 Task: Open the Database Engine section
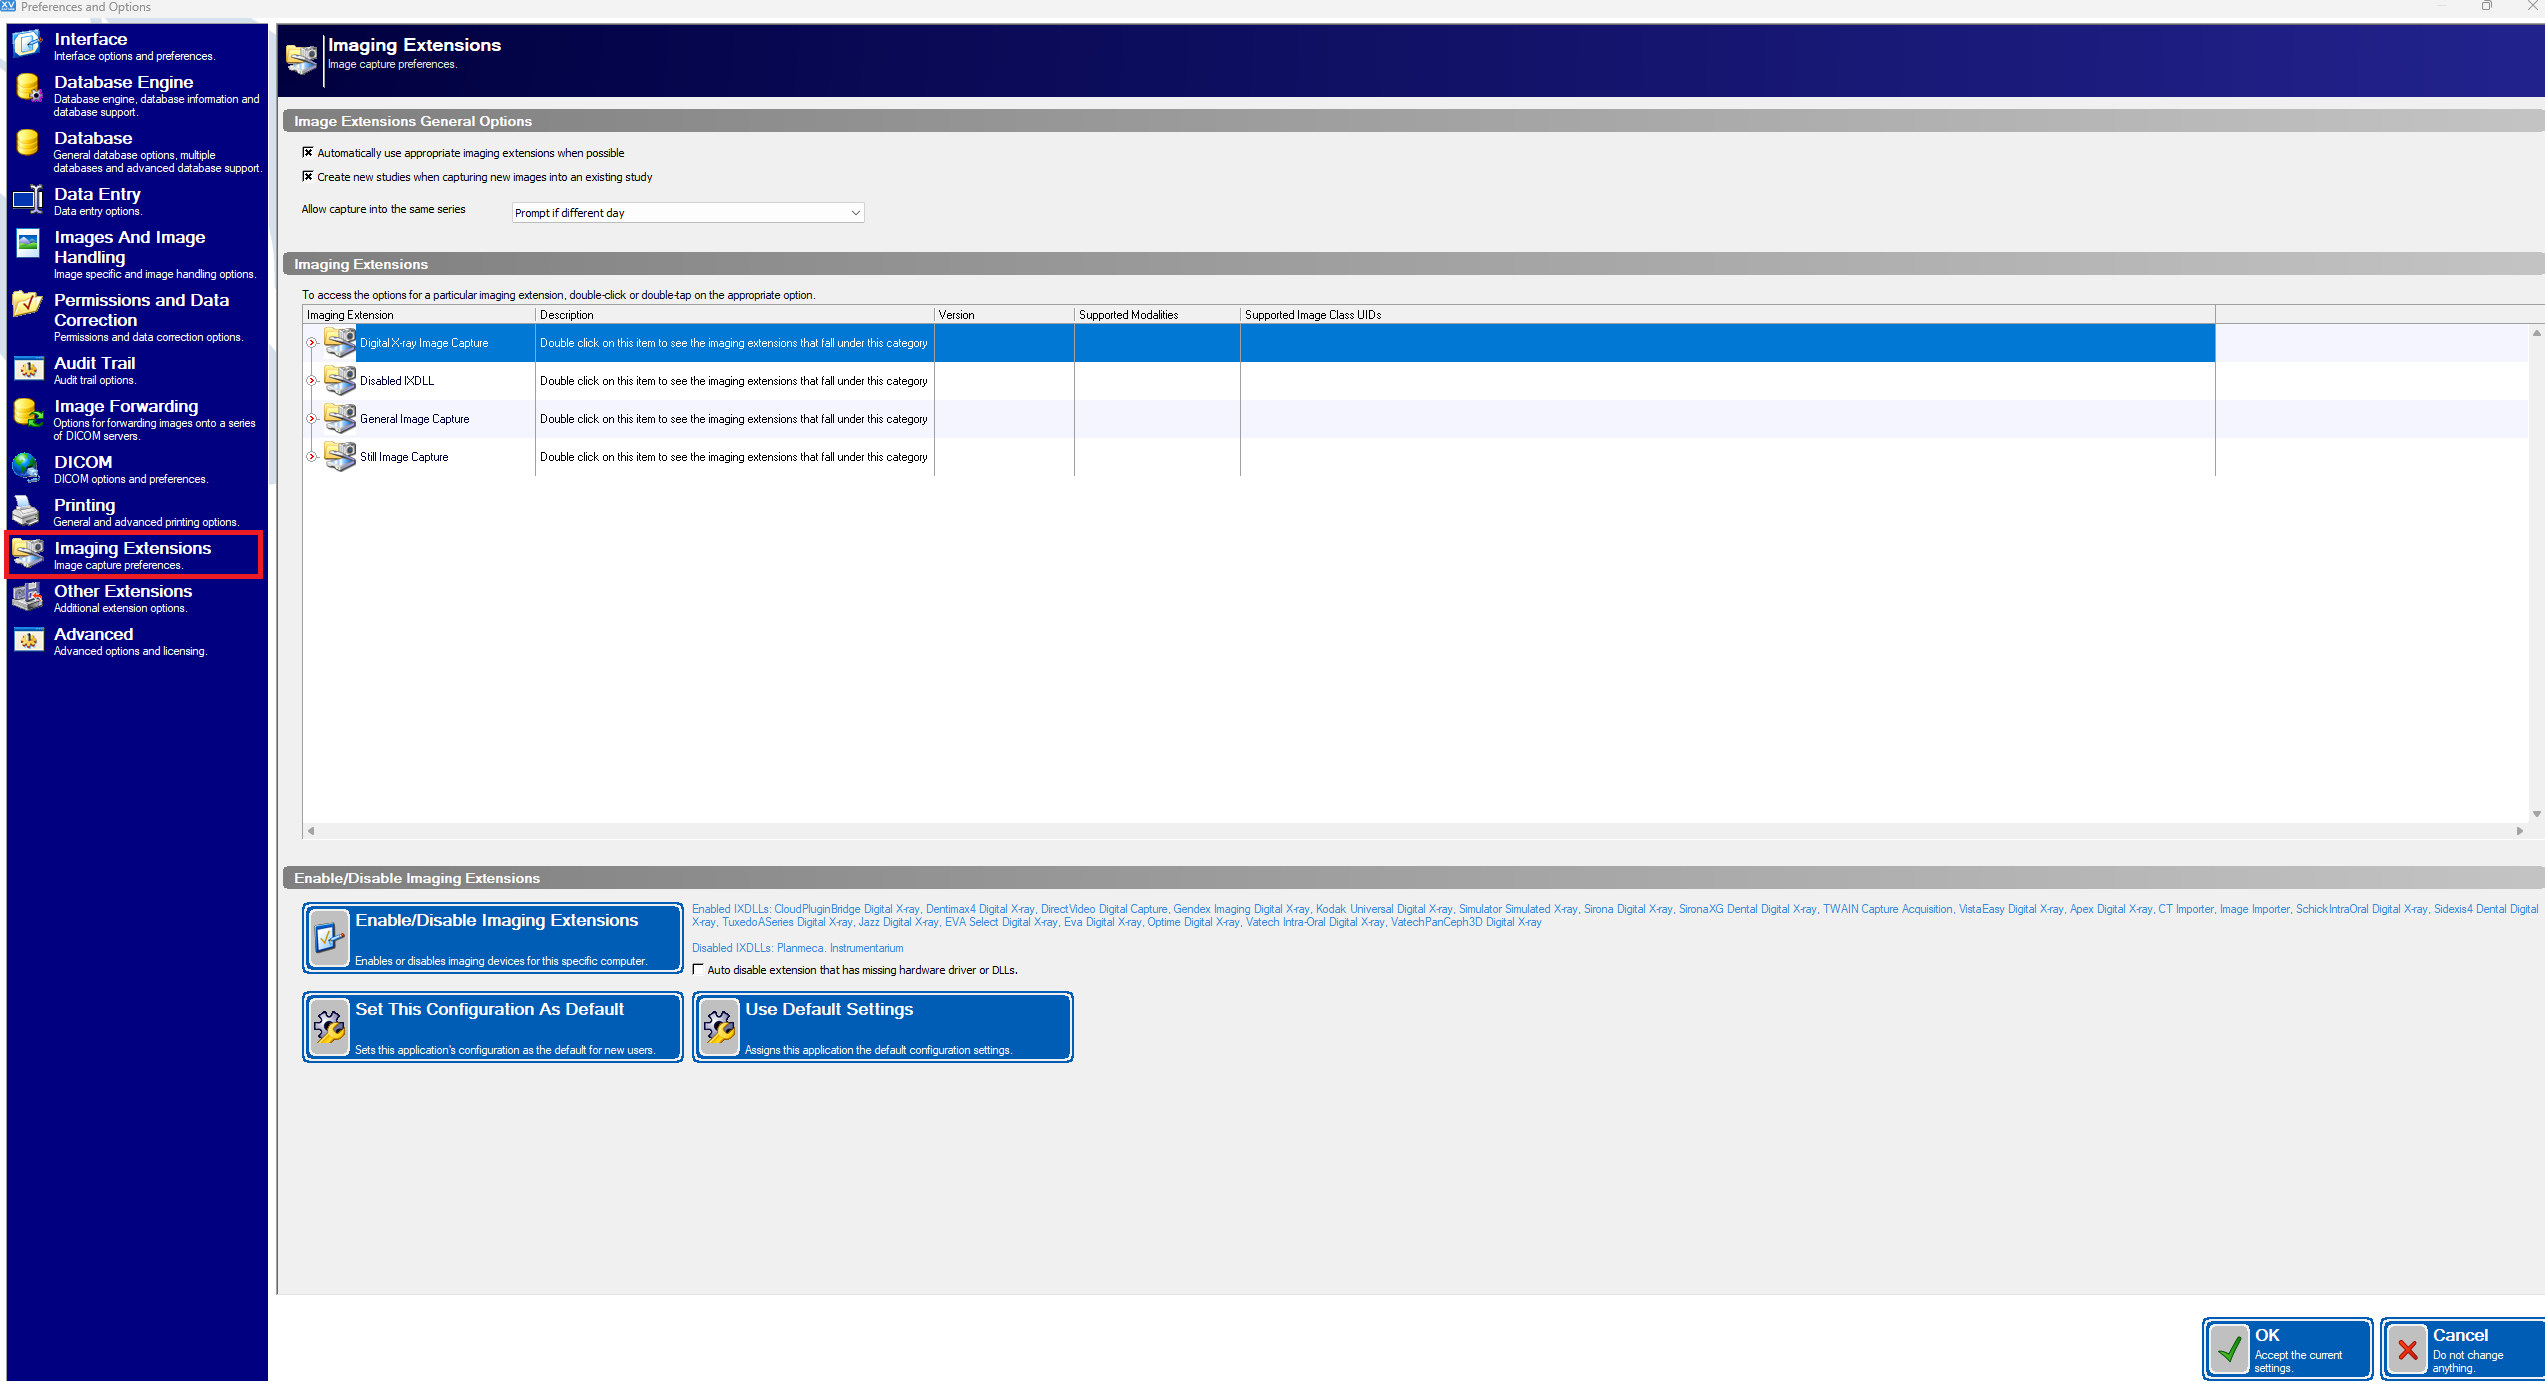137,95
